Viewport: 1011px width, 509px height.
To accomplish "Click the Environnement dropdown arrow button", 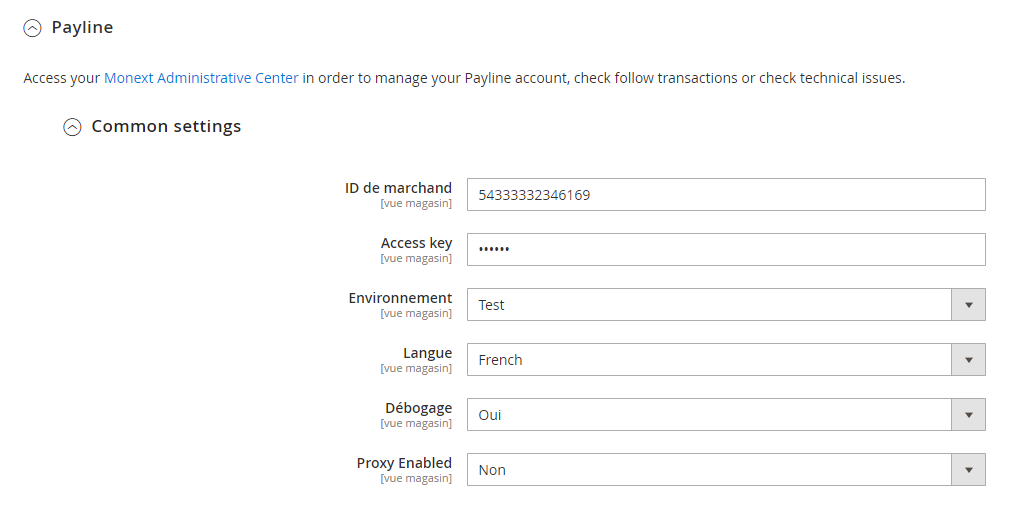I will point(968,305).
